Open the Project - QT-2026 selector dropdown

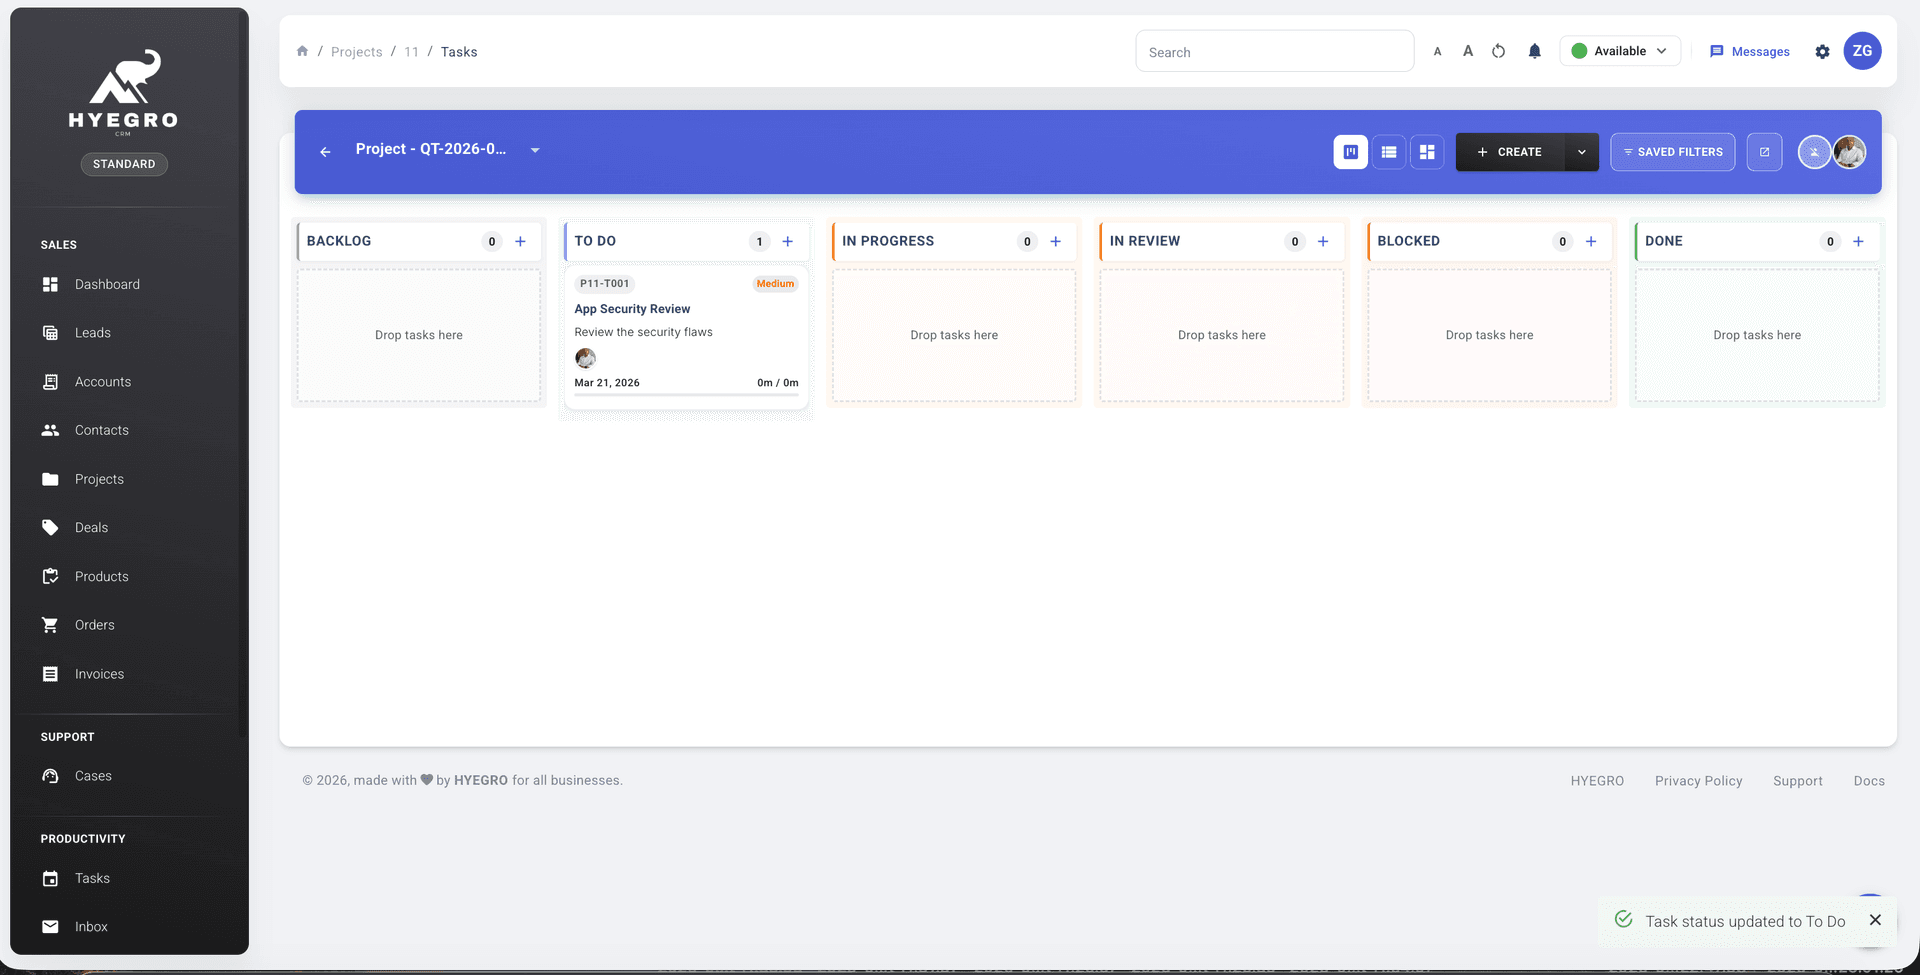point(535,150)
